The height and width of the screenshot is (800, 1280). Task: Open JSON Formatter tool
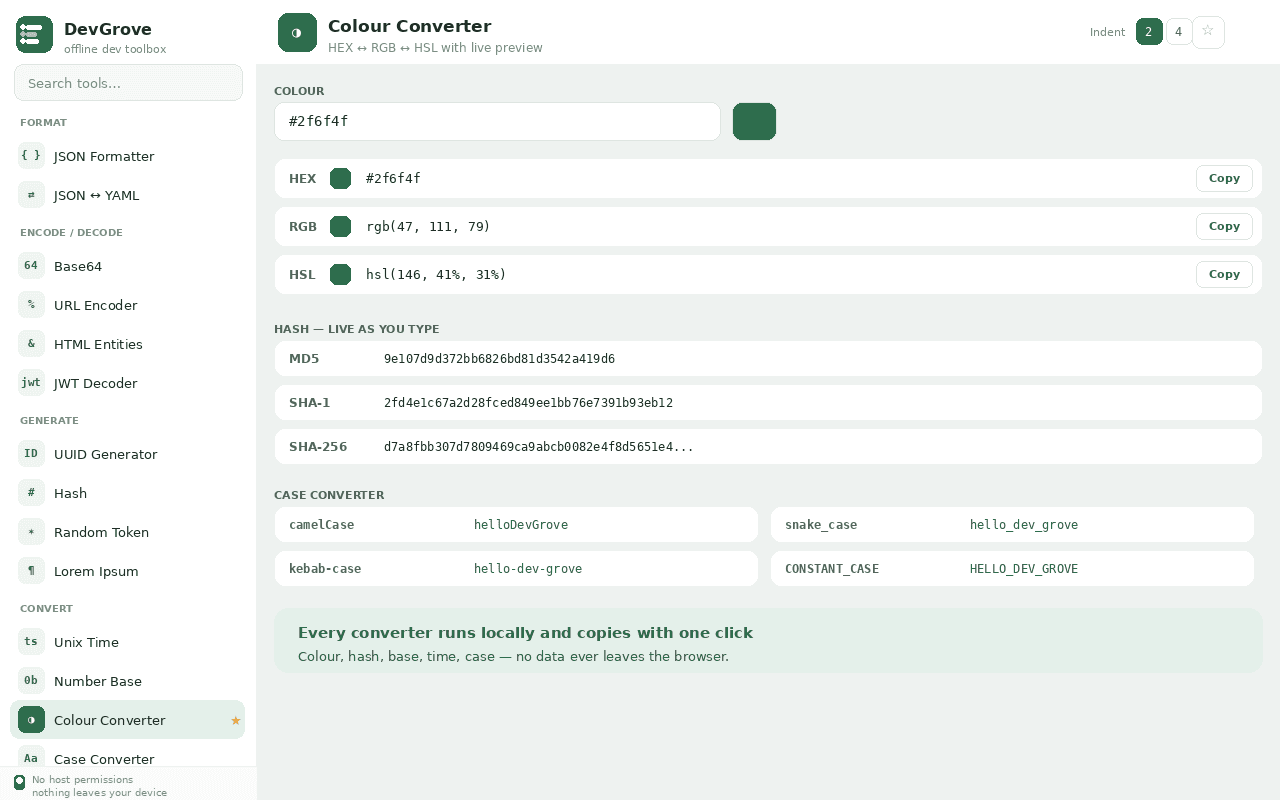[127, 156]
